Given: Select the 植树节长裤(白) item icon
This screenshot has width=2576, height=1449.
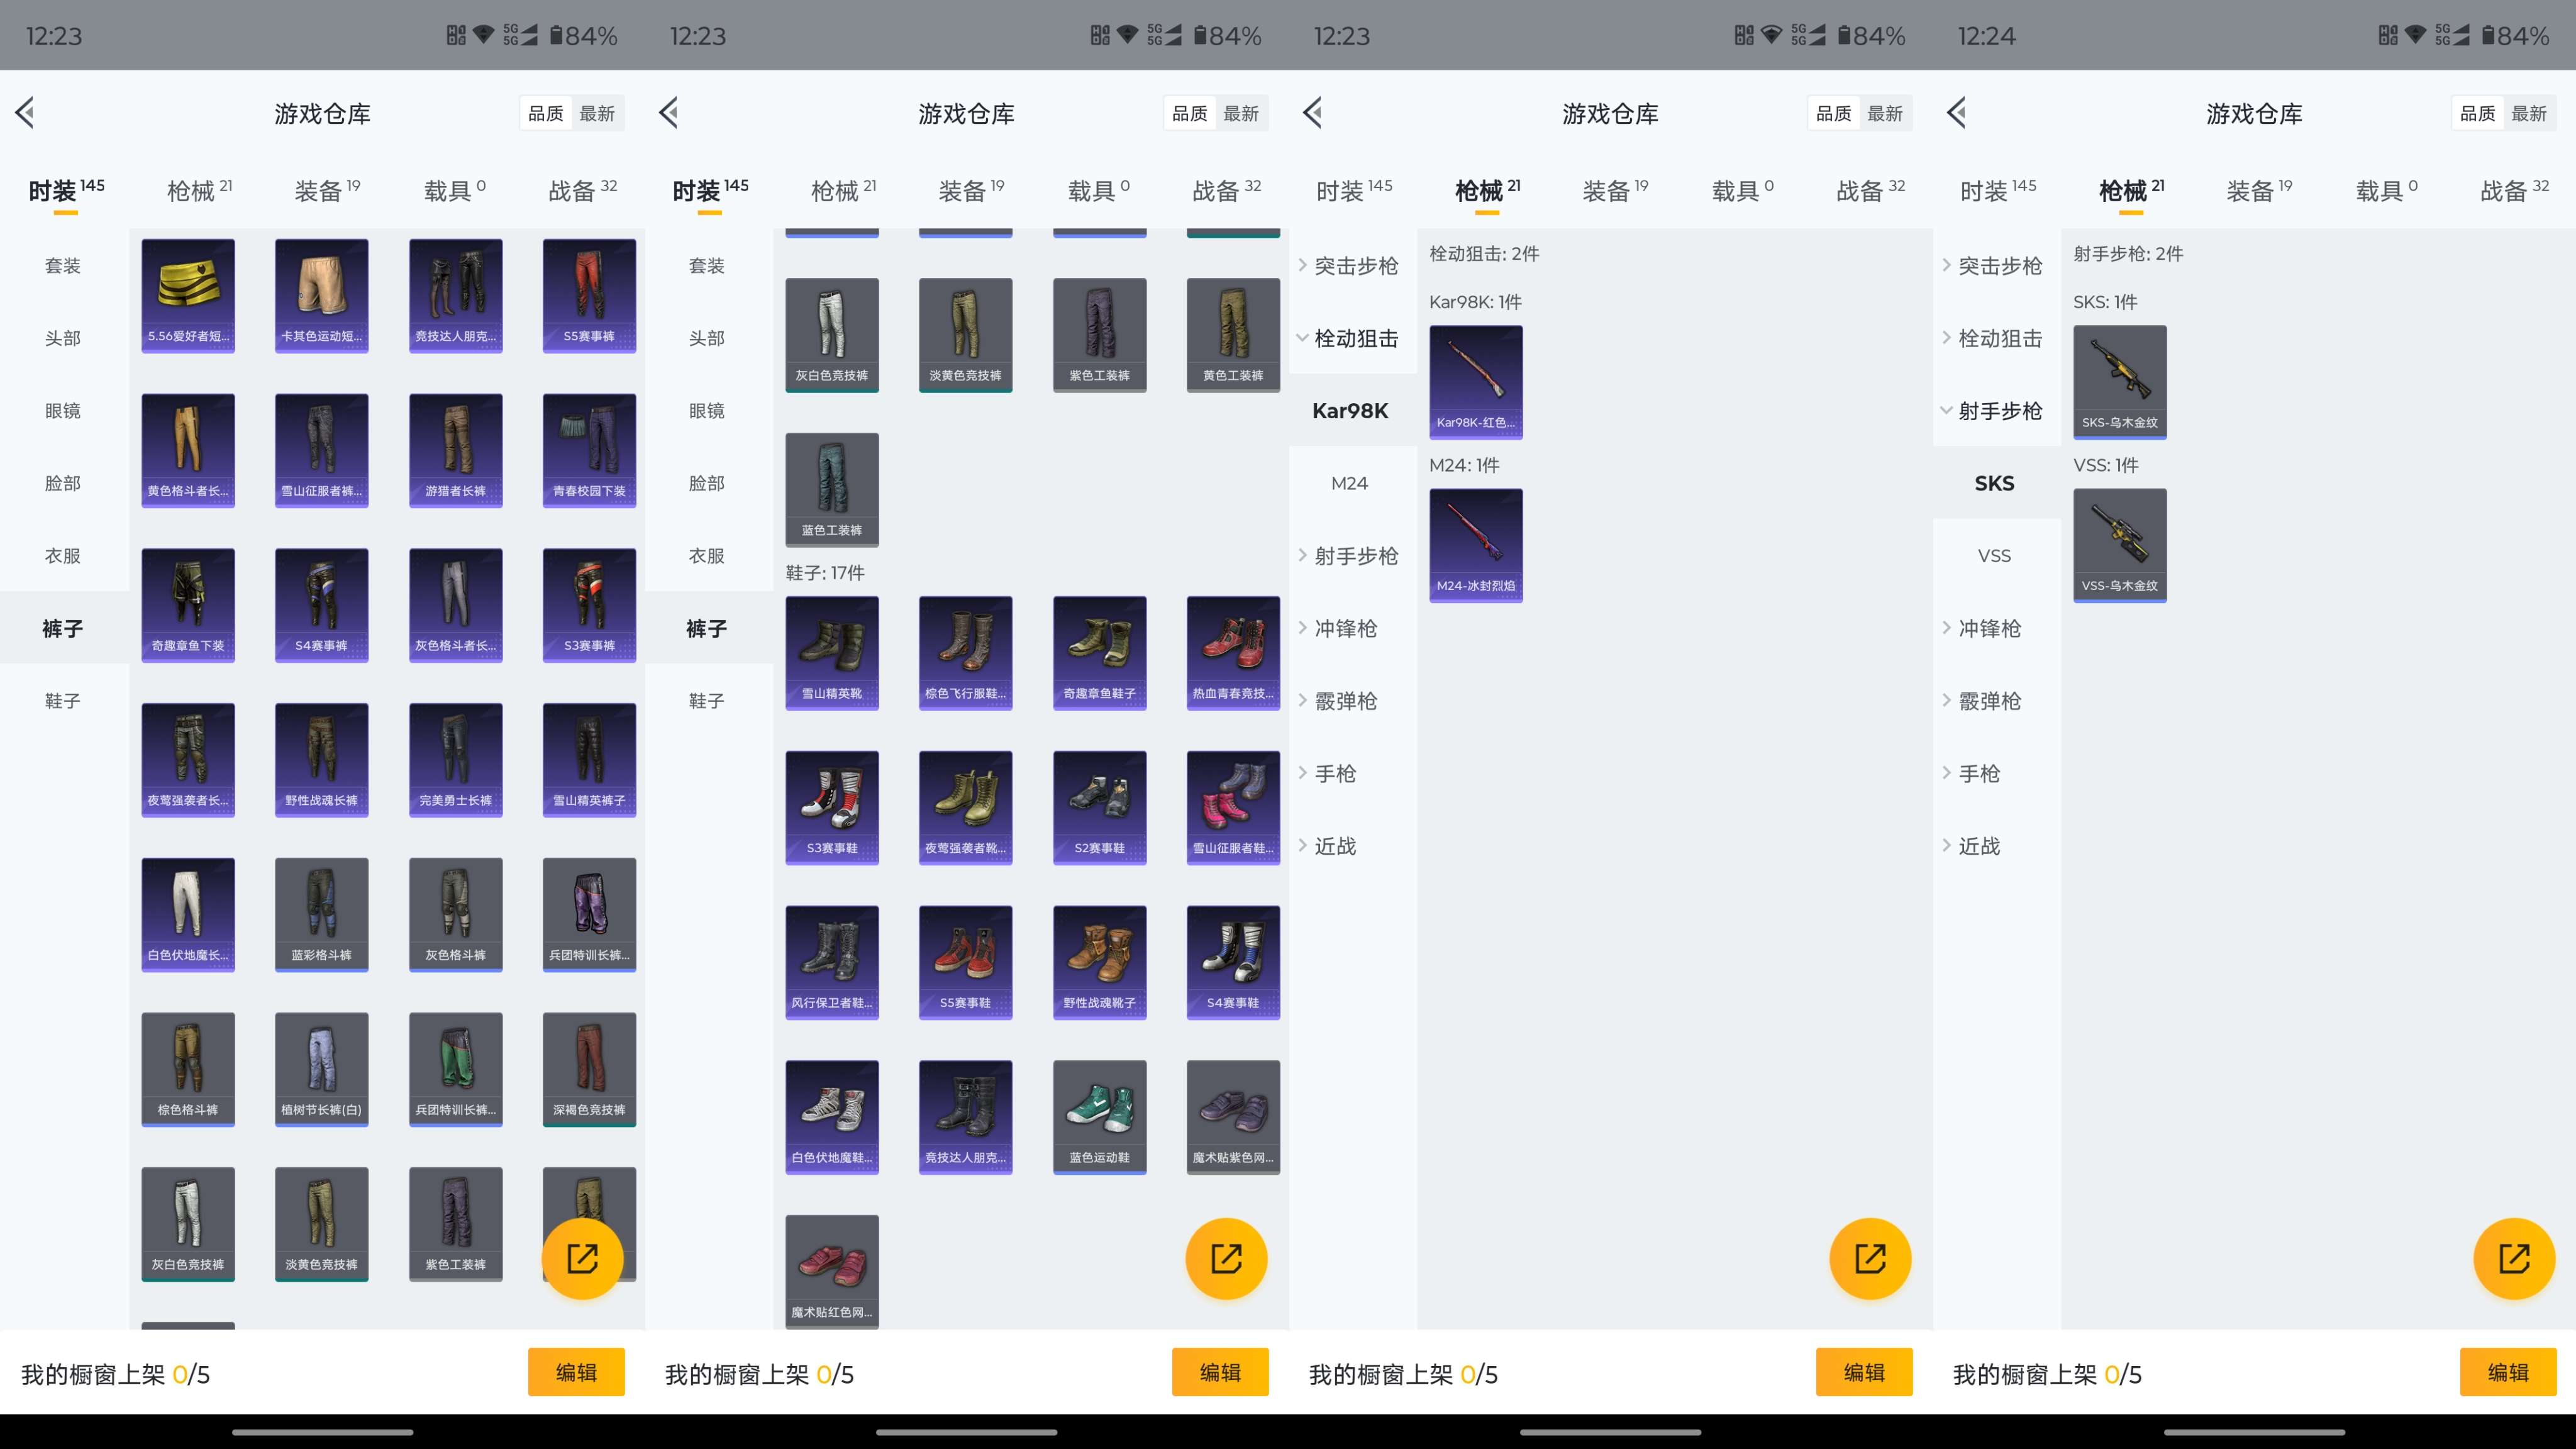Looking at the screenshot, I should [321, 1069].
